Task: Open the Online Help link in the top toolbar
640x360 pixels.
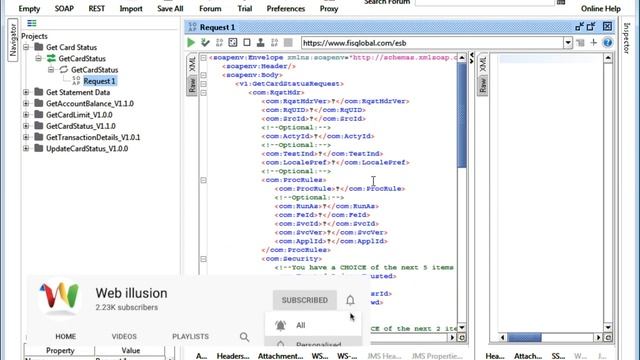Action: click(x=601, y=9)
